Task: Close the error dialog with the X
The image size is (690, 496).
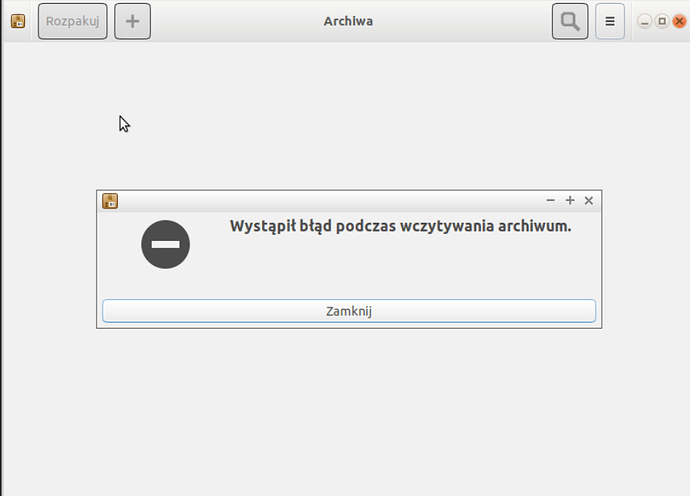Action: pos(589,201)
